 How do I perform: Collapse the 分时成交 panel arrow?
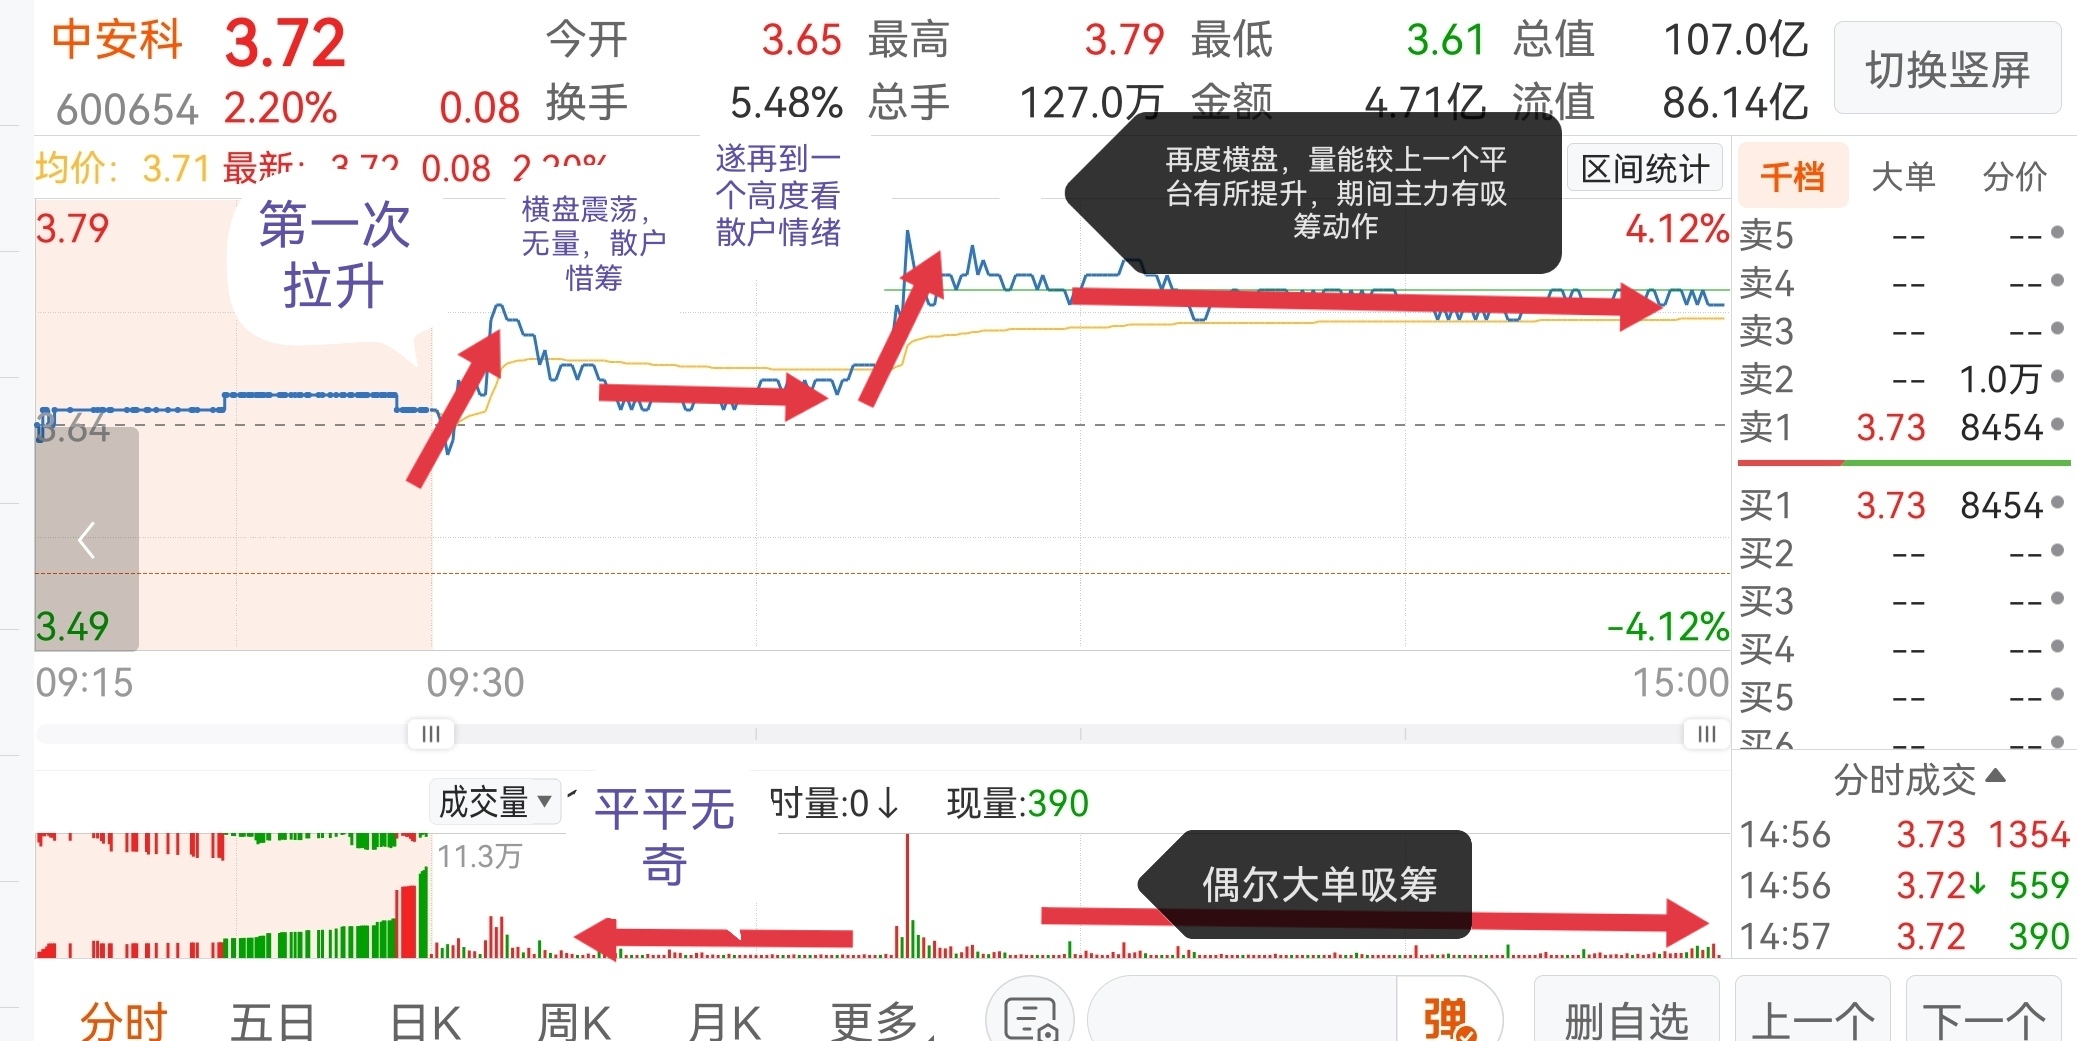(1995, 775)
